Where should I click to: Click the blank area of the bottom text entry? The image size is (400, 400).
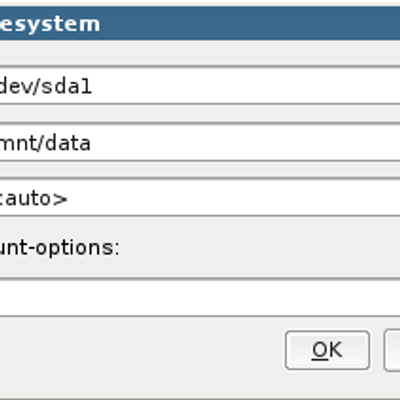coord(200,298)
